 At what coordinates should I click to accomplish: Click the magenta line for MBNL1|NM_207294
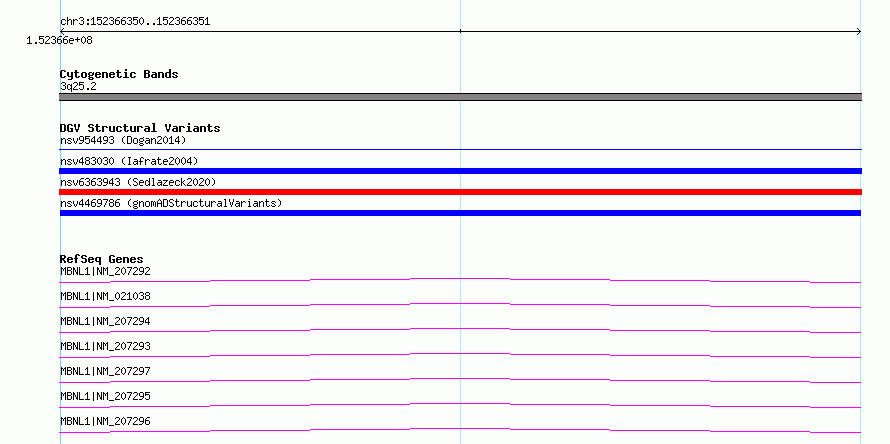click(460, 330)
